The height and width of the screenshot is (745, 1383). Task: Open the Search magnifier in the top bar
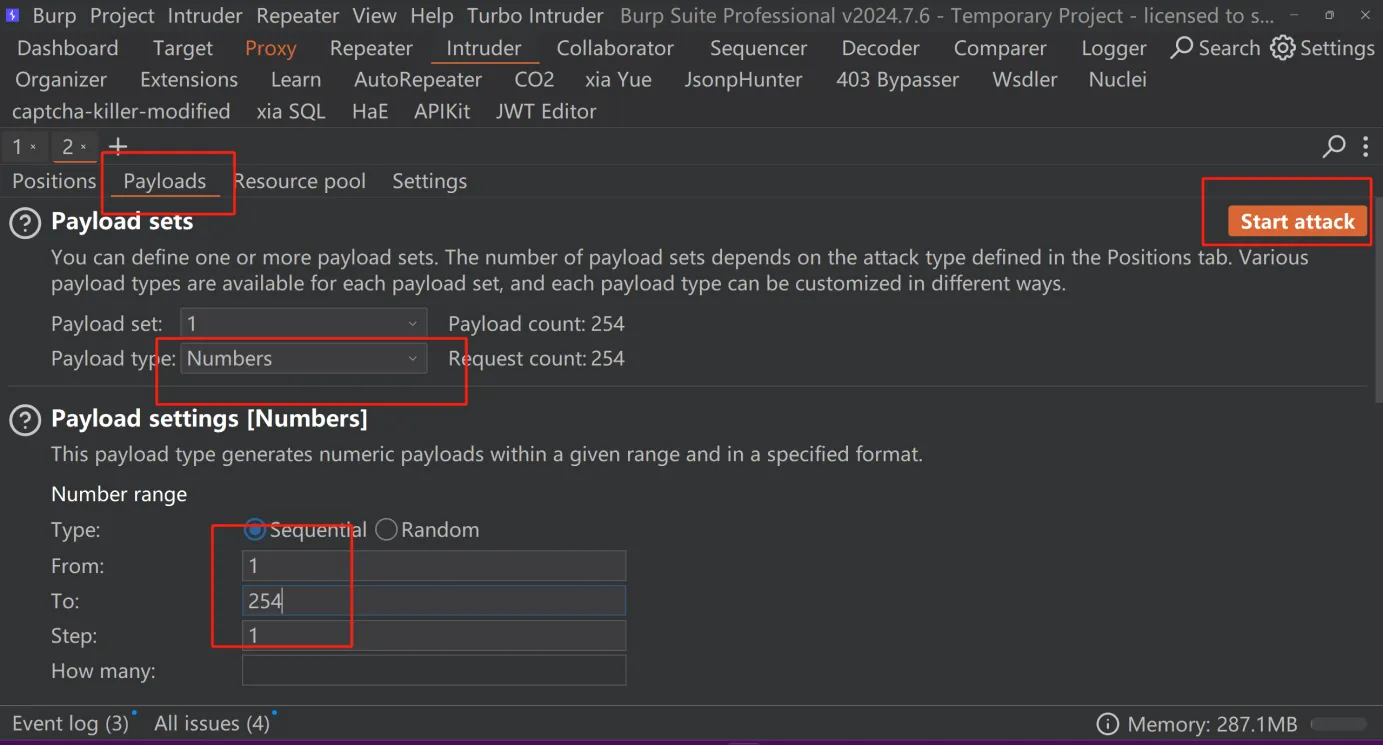(1182, 48)
